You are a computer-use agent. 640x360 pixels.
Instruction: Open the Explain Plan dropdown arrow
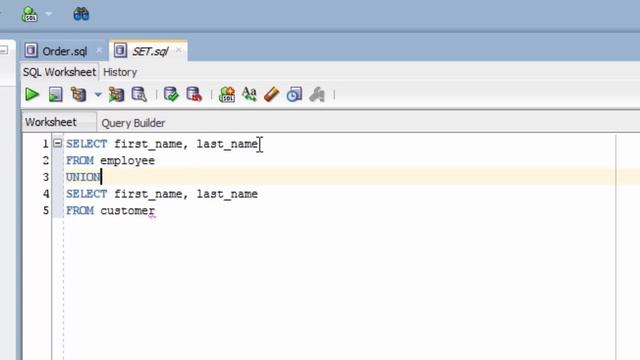98,95
